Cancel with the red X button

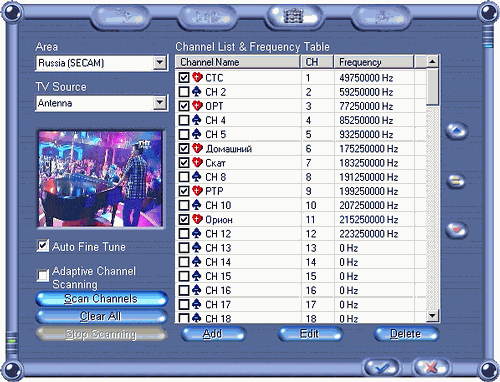(x=431, y=367)
